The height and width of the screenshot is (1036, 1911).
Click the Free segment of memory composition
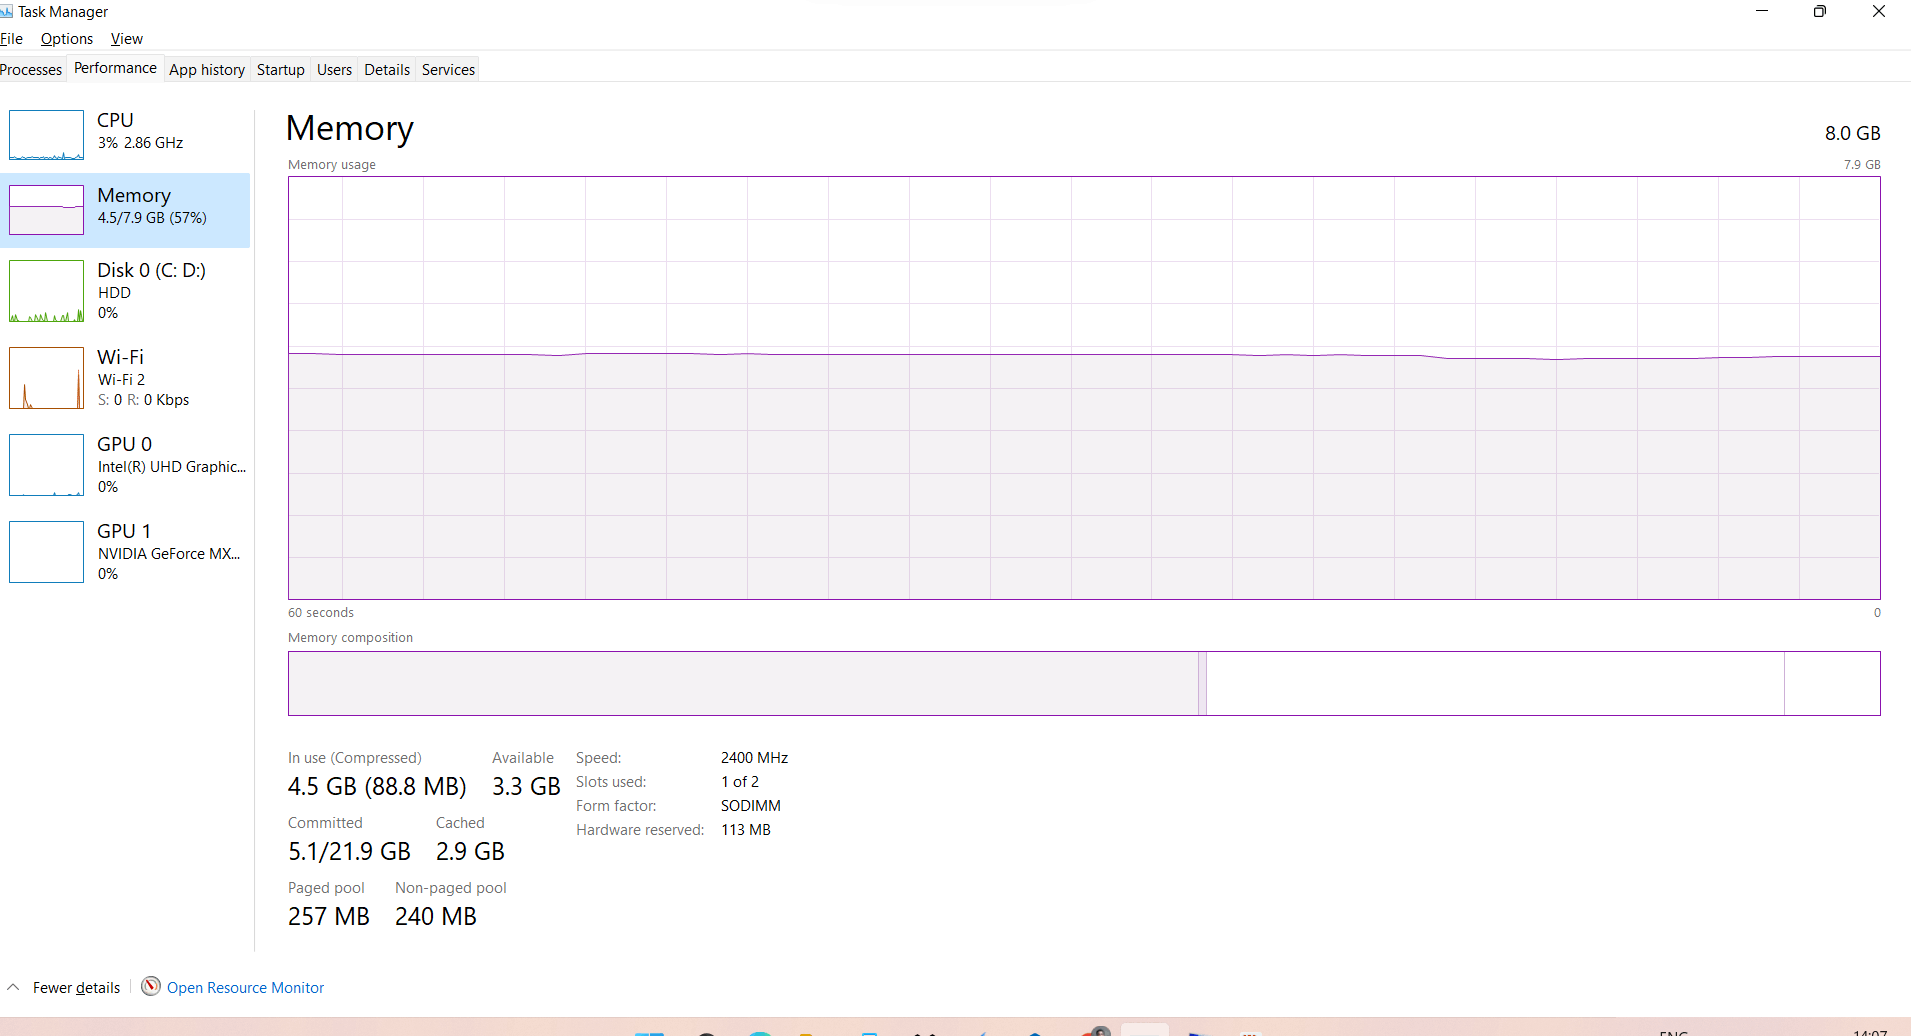click(1832, 683)
